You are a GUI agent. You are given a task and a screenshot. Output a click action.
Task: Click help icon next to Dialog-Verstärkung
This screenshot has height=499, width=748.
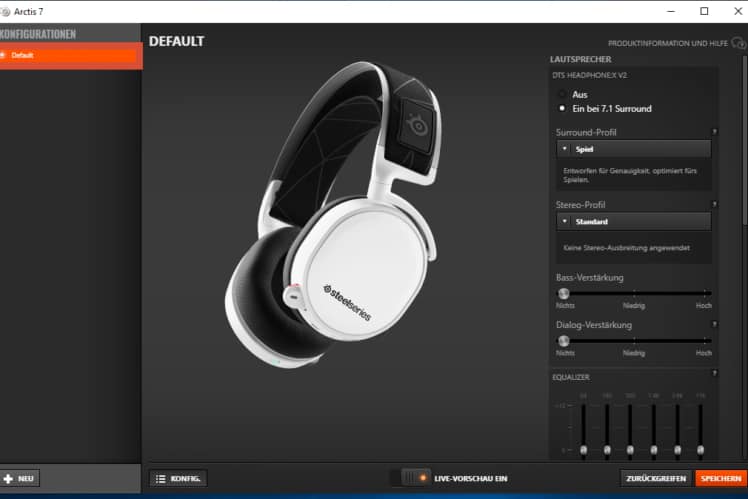pos(714,324)
